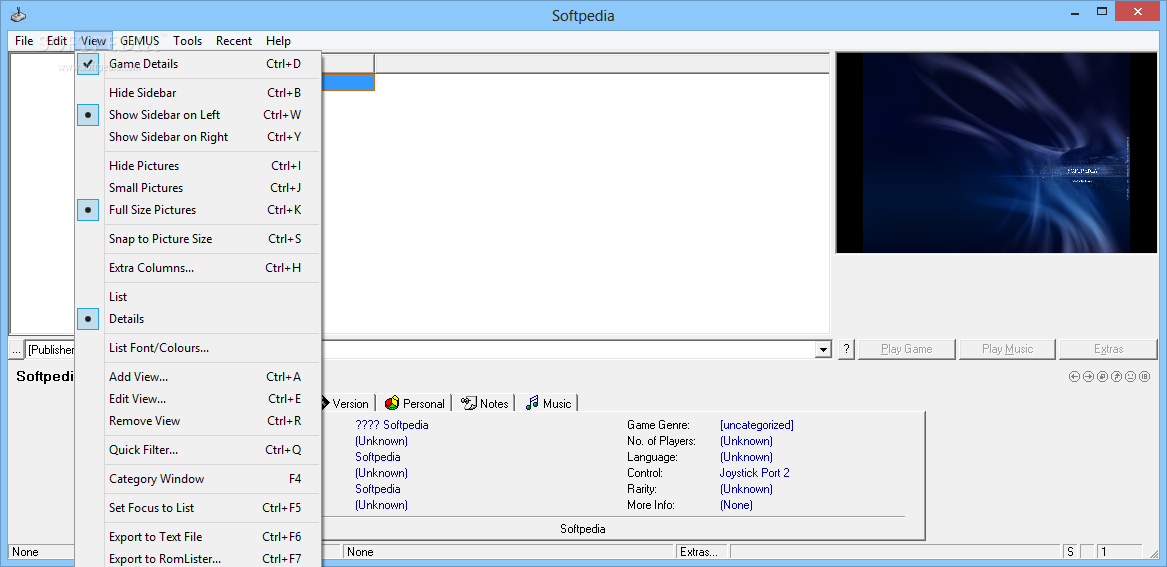1167x567 pixels.
Task: Click the ellipsis button left of view box
Action: pos(16,349)
